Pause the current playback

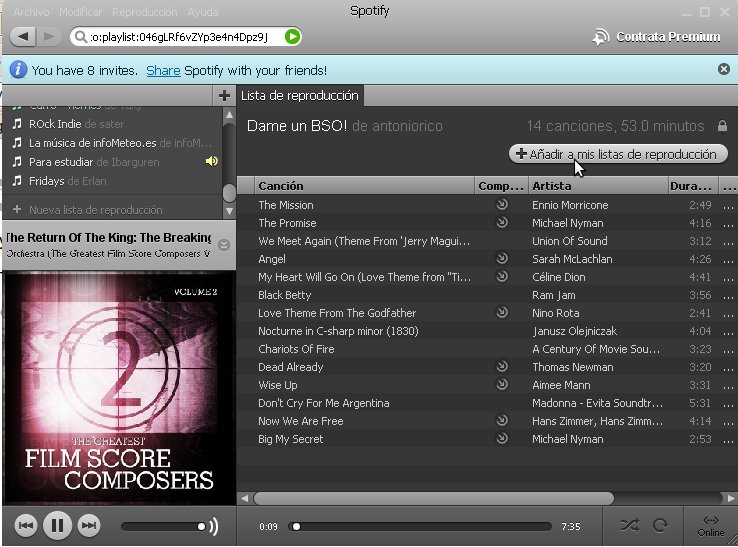(x=57, y=525)
